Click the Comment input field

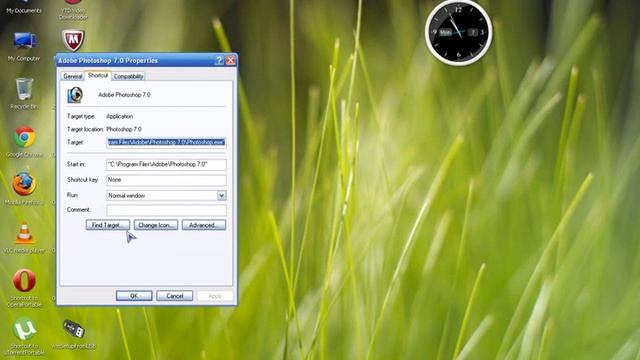(166, 210)
